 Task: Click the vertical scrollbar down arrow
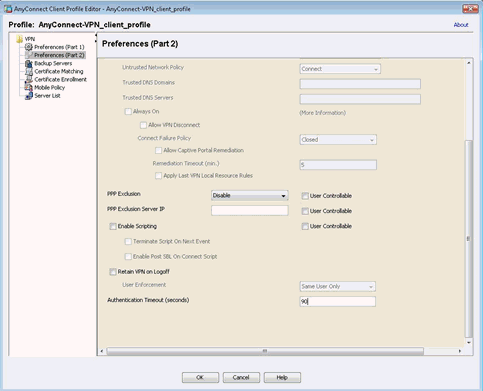pyautogui.click(x=469, y=343)
